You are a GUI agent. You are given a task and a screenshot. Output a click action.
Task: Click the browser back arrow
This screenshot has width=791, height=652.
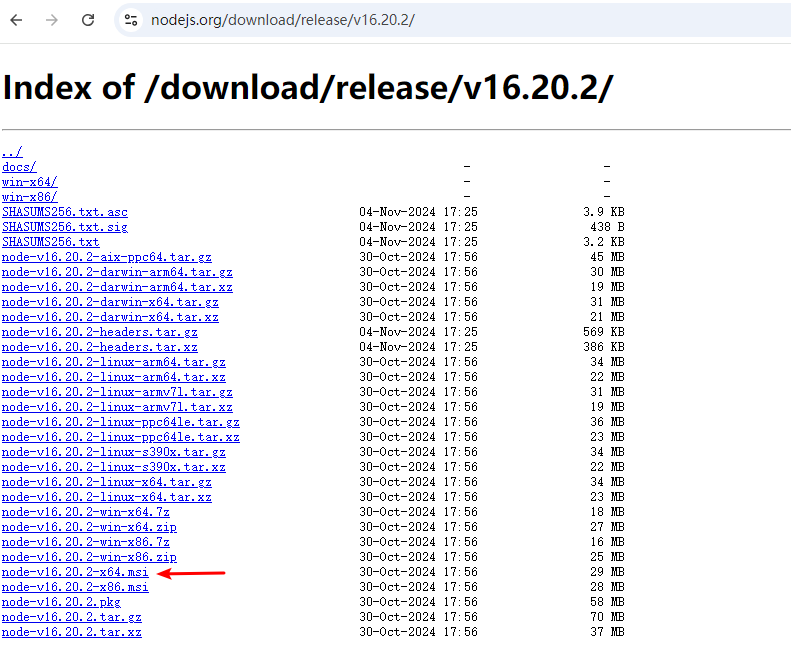[x=17, y=20]
